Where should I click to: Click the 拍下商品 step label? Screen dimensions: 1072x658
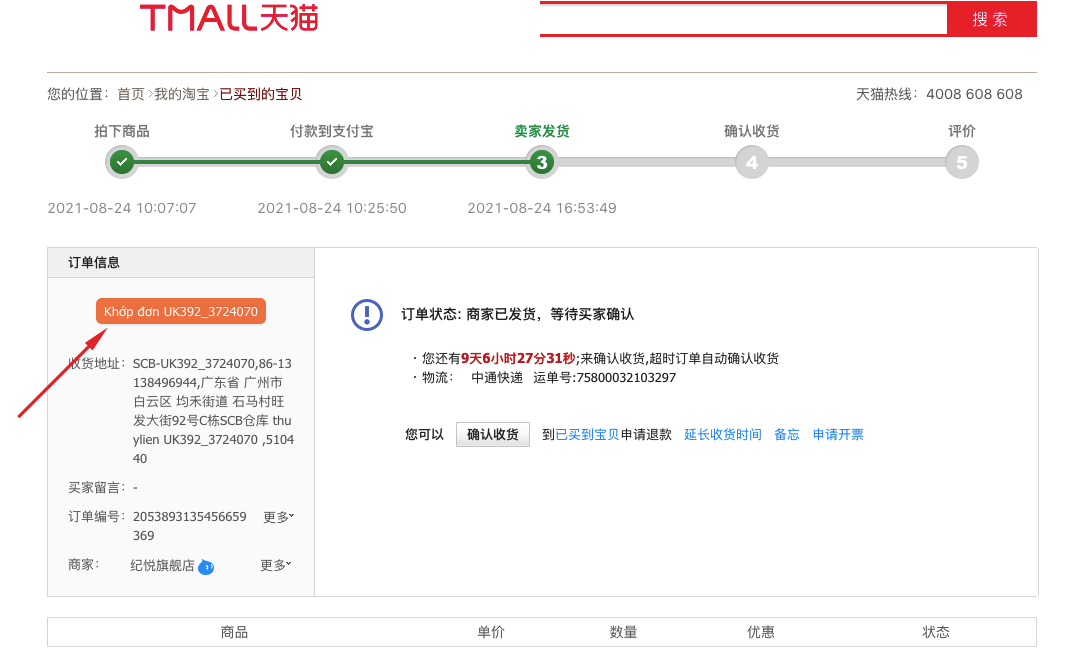122,131
